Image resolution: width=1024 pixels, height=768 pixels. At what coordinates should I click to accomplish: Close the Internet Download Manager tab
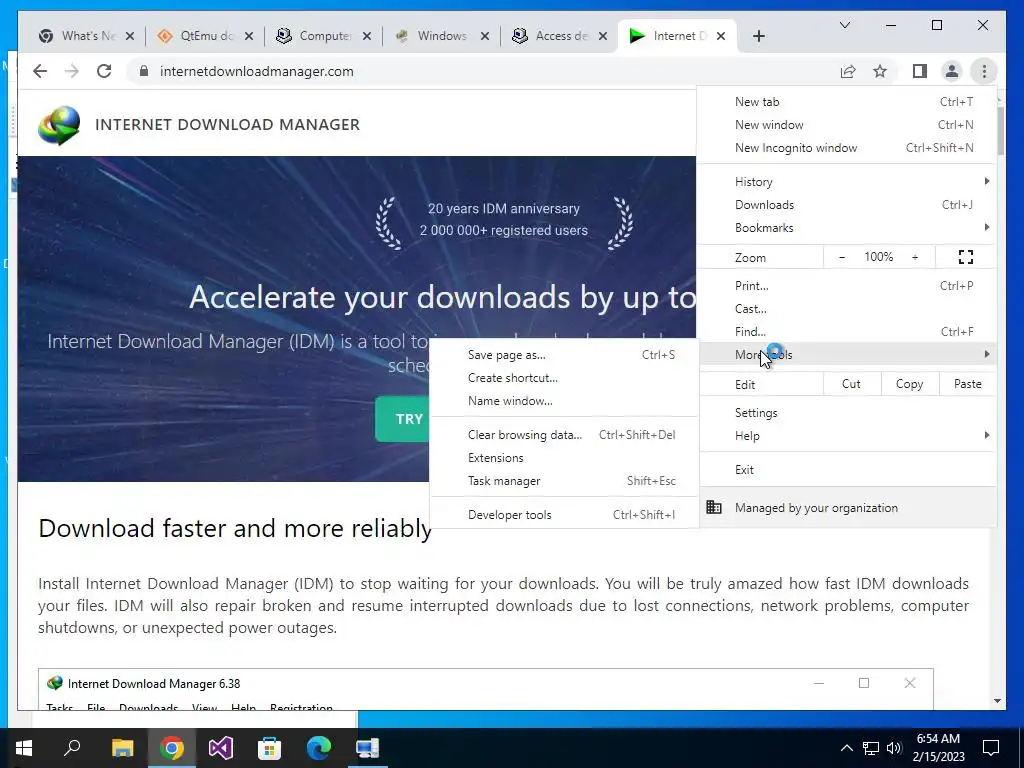coord(721,36)
